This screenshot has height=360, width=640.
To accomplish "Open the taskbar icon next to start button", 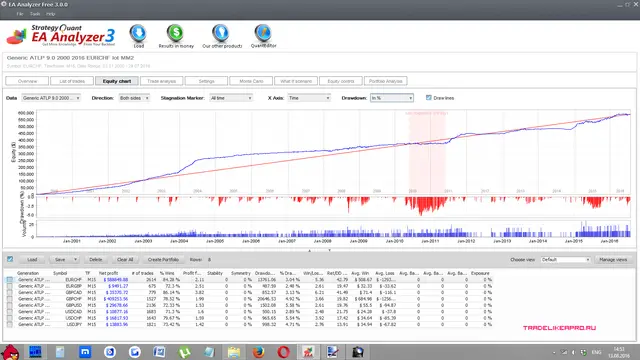I will click(x=35, y=352).
